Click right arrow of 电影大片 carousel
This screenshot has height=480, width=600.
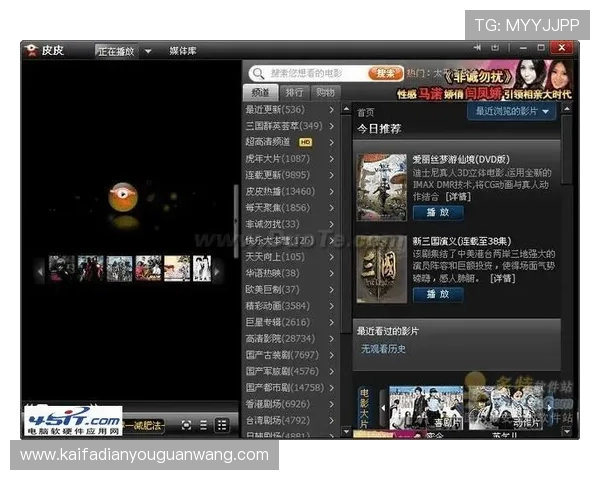pyautogui.click(x=549, y=408)
